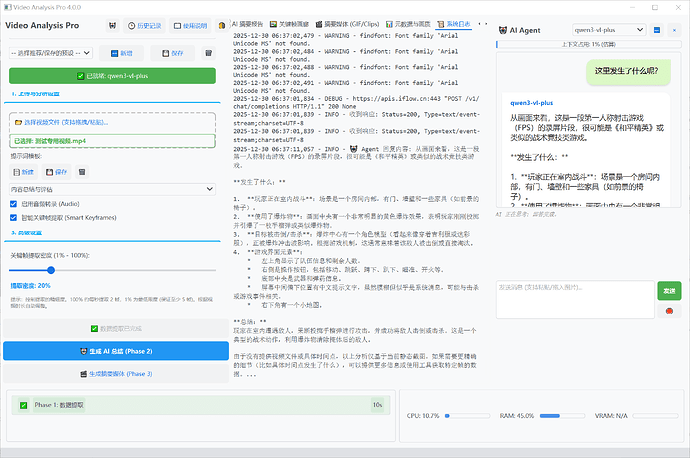
Task: Open the 使用说明 usage guide
Action: click(190, 26)
